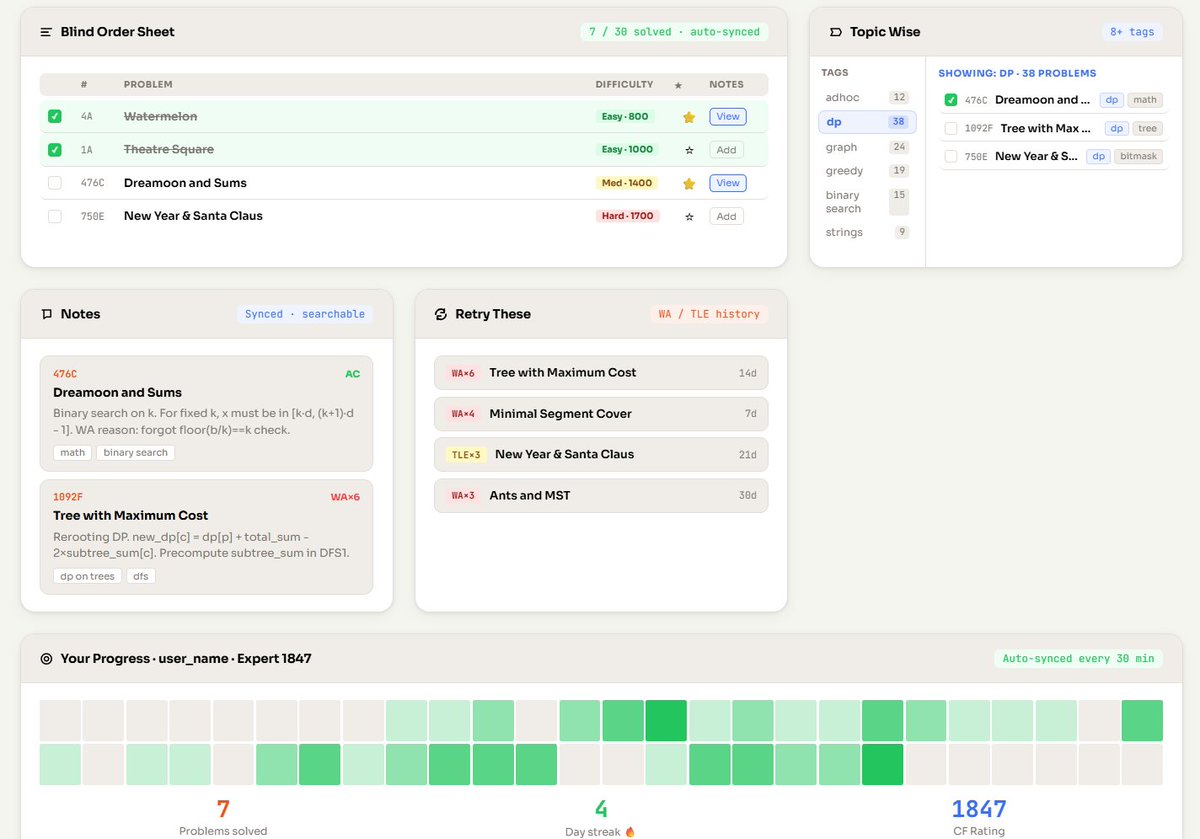Click the Synced · searchable badge
Screen dimensions: 1200x839
[x=305, y=314]
